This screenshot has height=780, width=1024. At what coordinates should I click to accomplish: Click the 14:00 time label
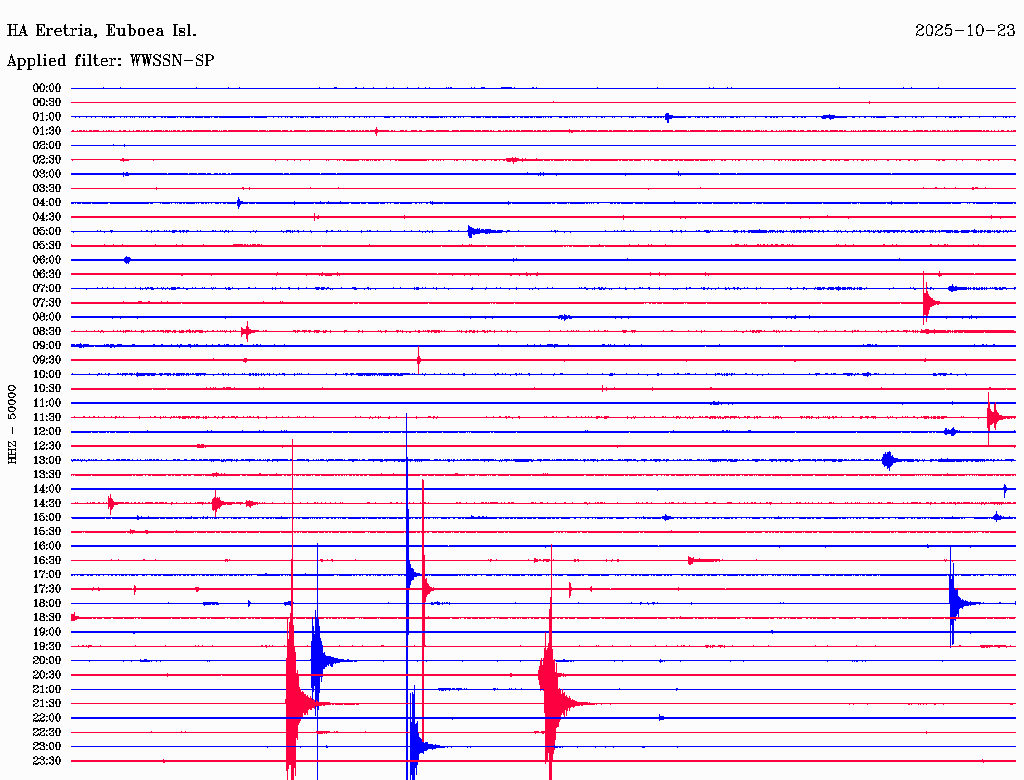tap(47, 489)
